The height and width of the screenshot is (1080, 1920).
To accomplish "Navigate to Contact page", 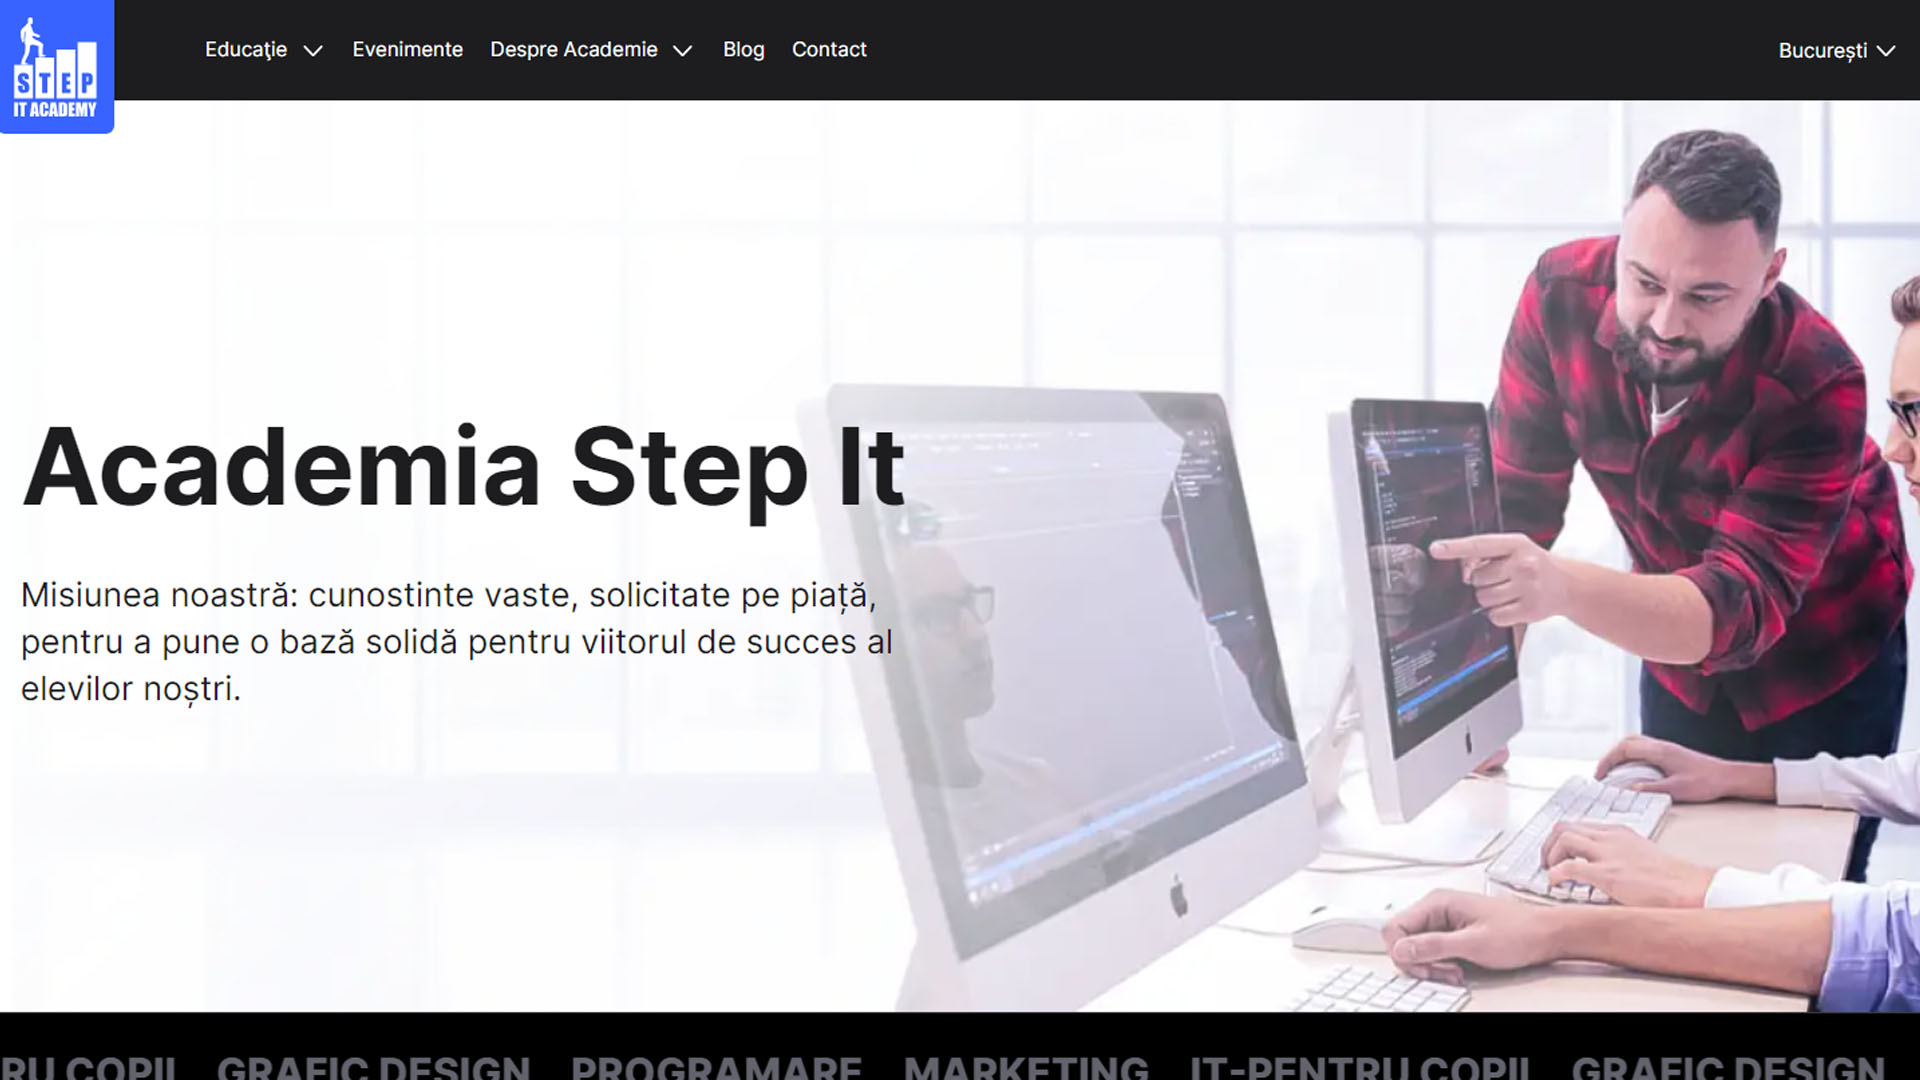I will 829,50.
